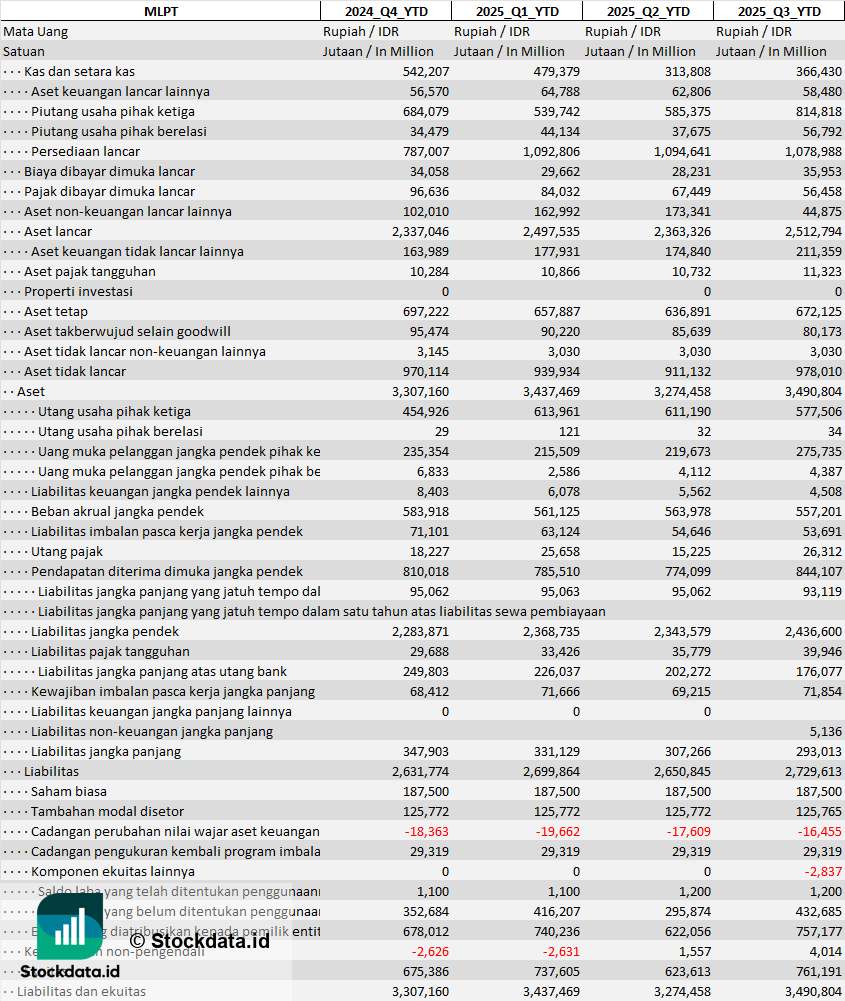The height and width of the screenshot is (1001, 845).
Task: Click total Aset value 3,307,160
Action: 421,391
